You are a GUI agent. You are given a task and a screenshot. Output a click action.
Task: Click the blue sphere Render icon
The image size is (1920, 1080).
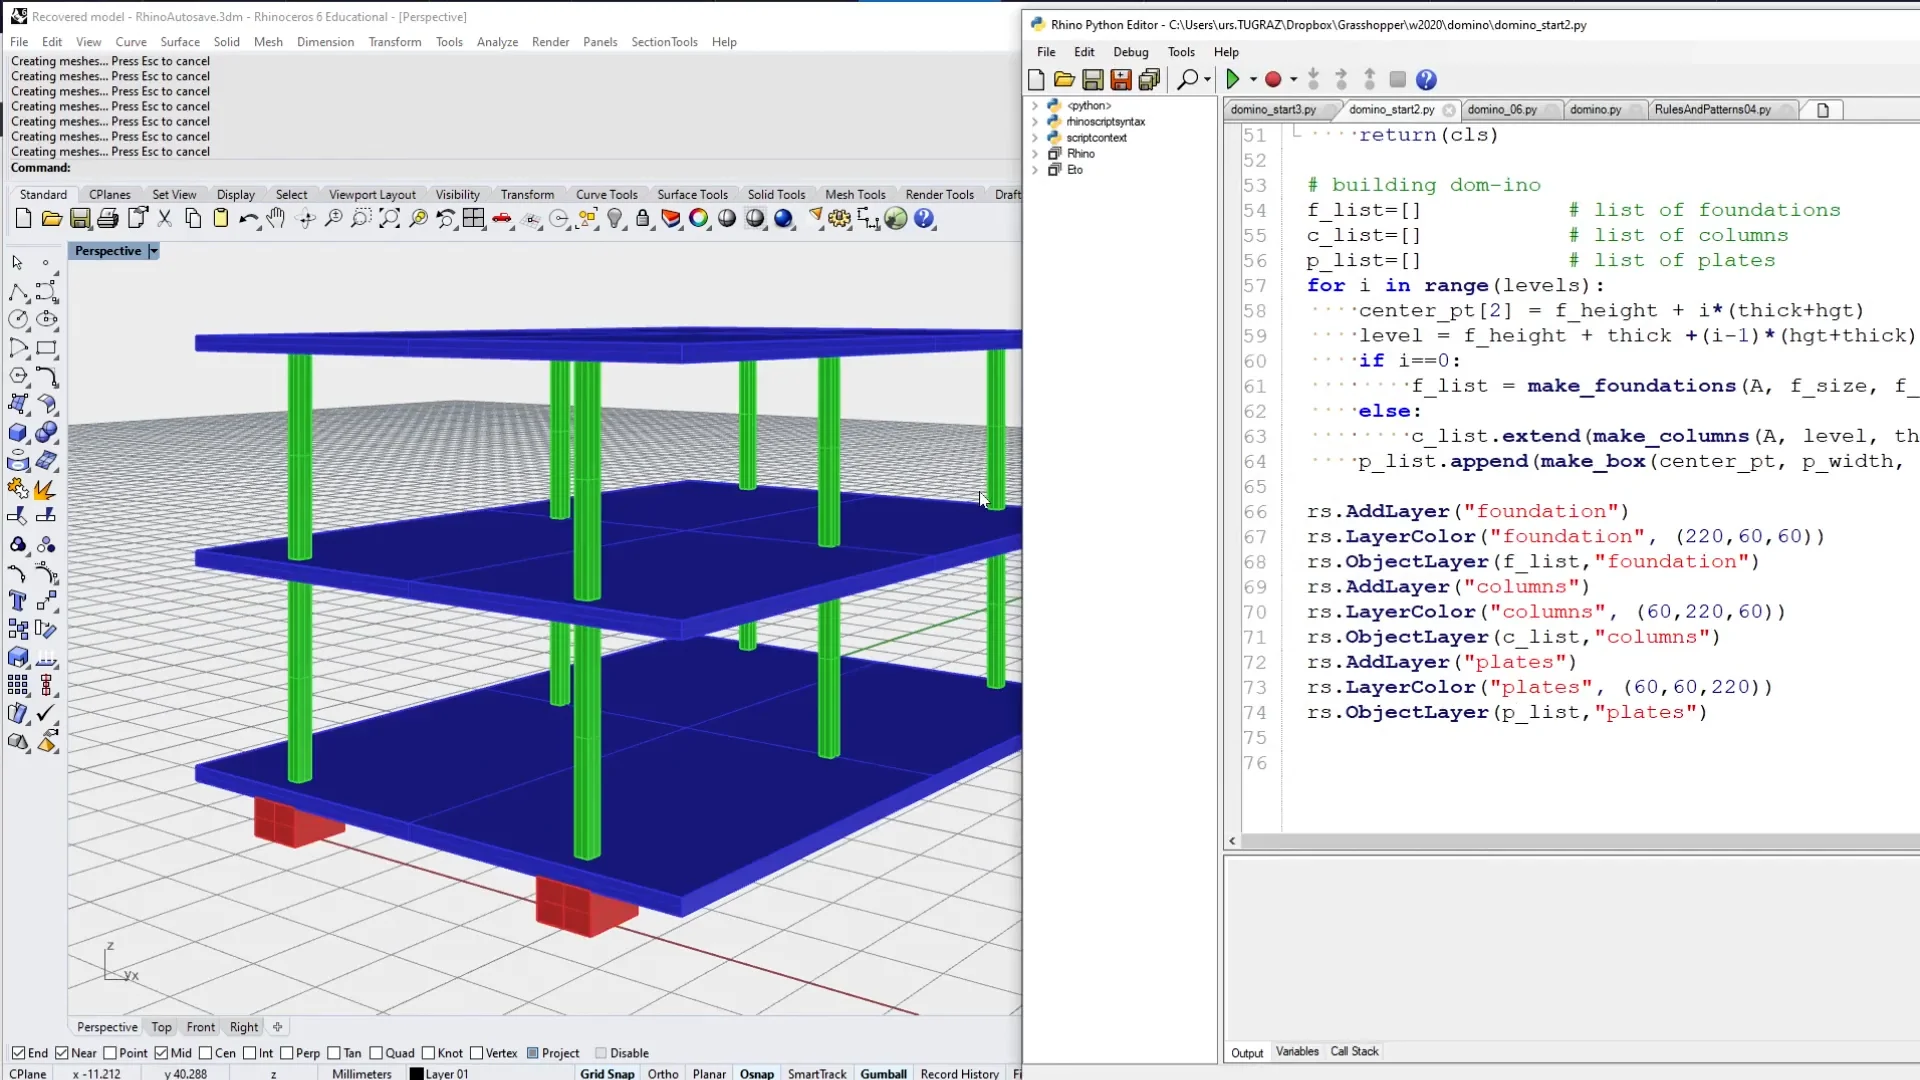click(784, 219)
